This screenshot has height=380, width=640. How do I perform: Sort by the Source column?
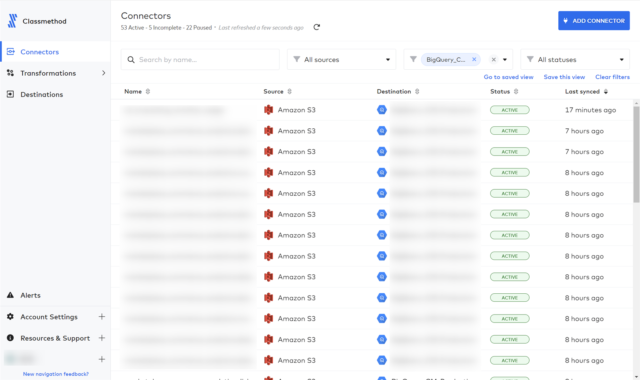278,91
